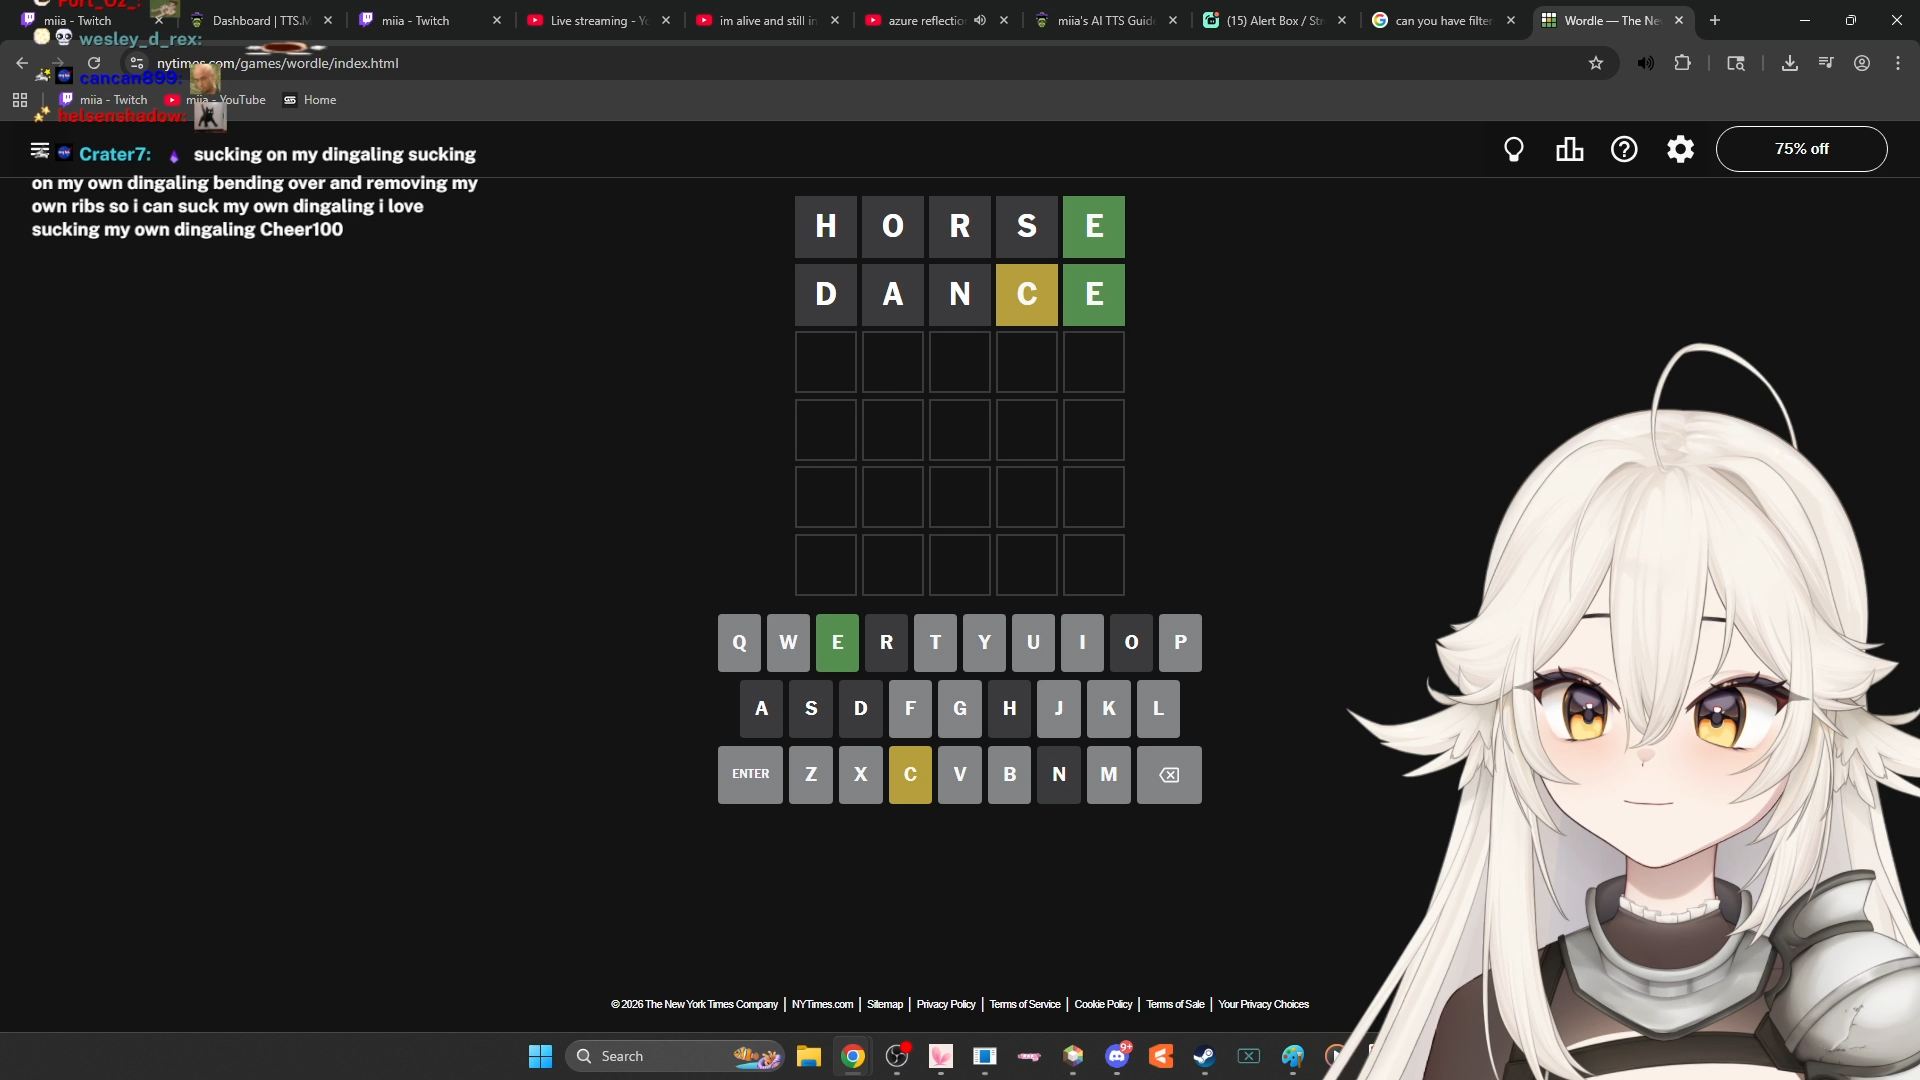
Task: Open the How To Play help icon
Action: pyautogui.click(x=1624, y=149)
